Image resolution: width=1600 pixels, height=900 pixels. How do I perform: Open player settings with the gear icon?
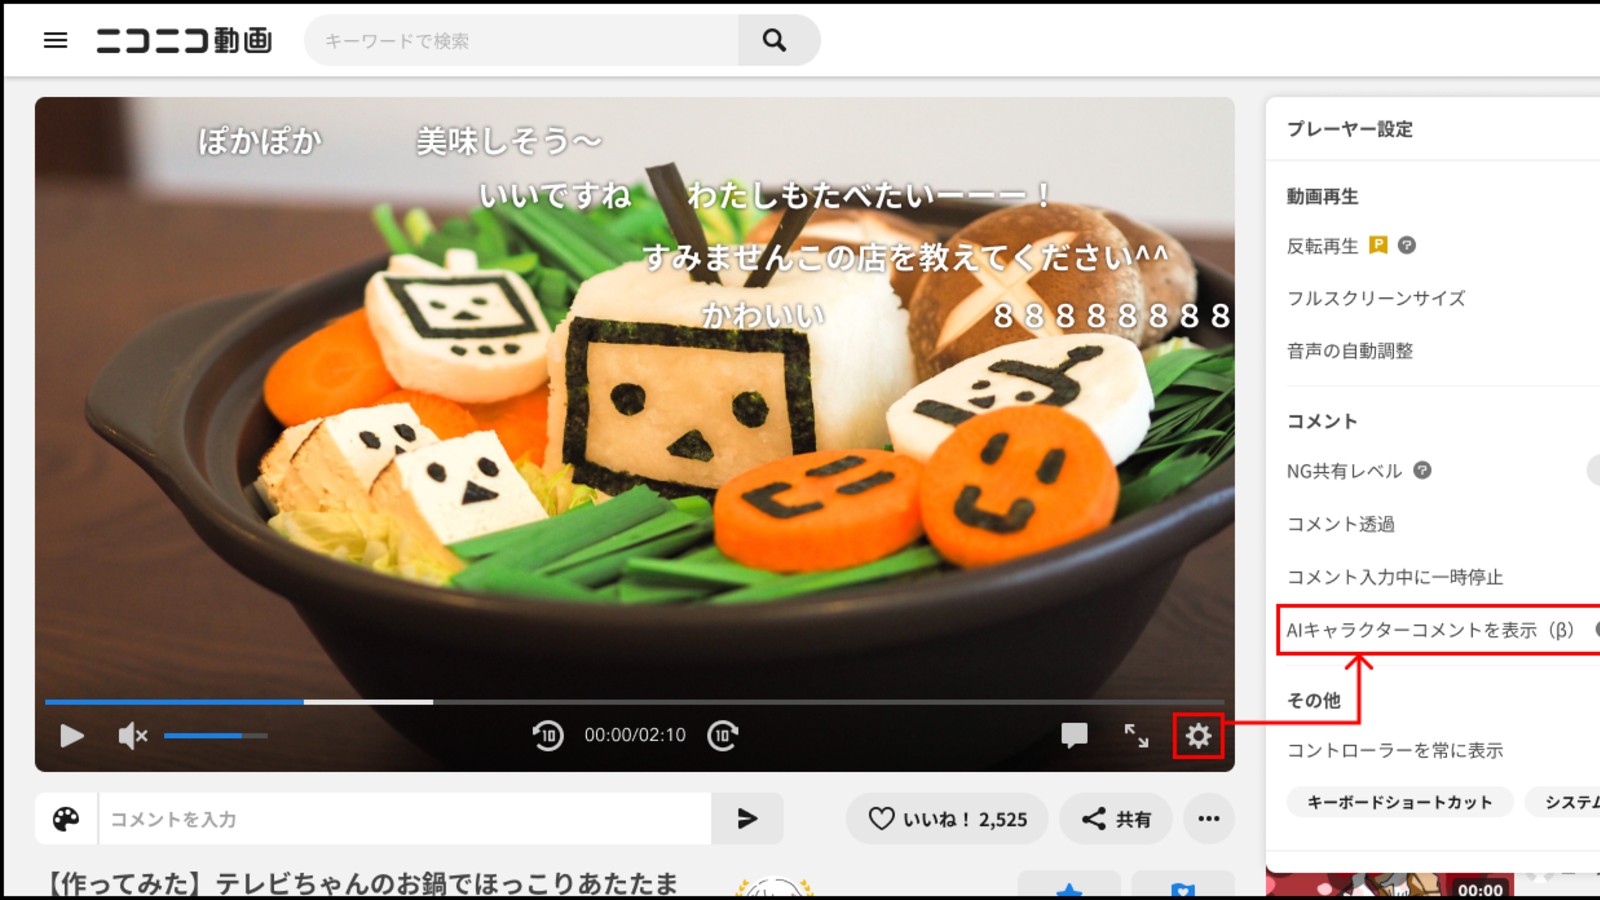(x=1198, y=737)
